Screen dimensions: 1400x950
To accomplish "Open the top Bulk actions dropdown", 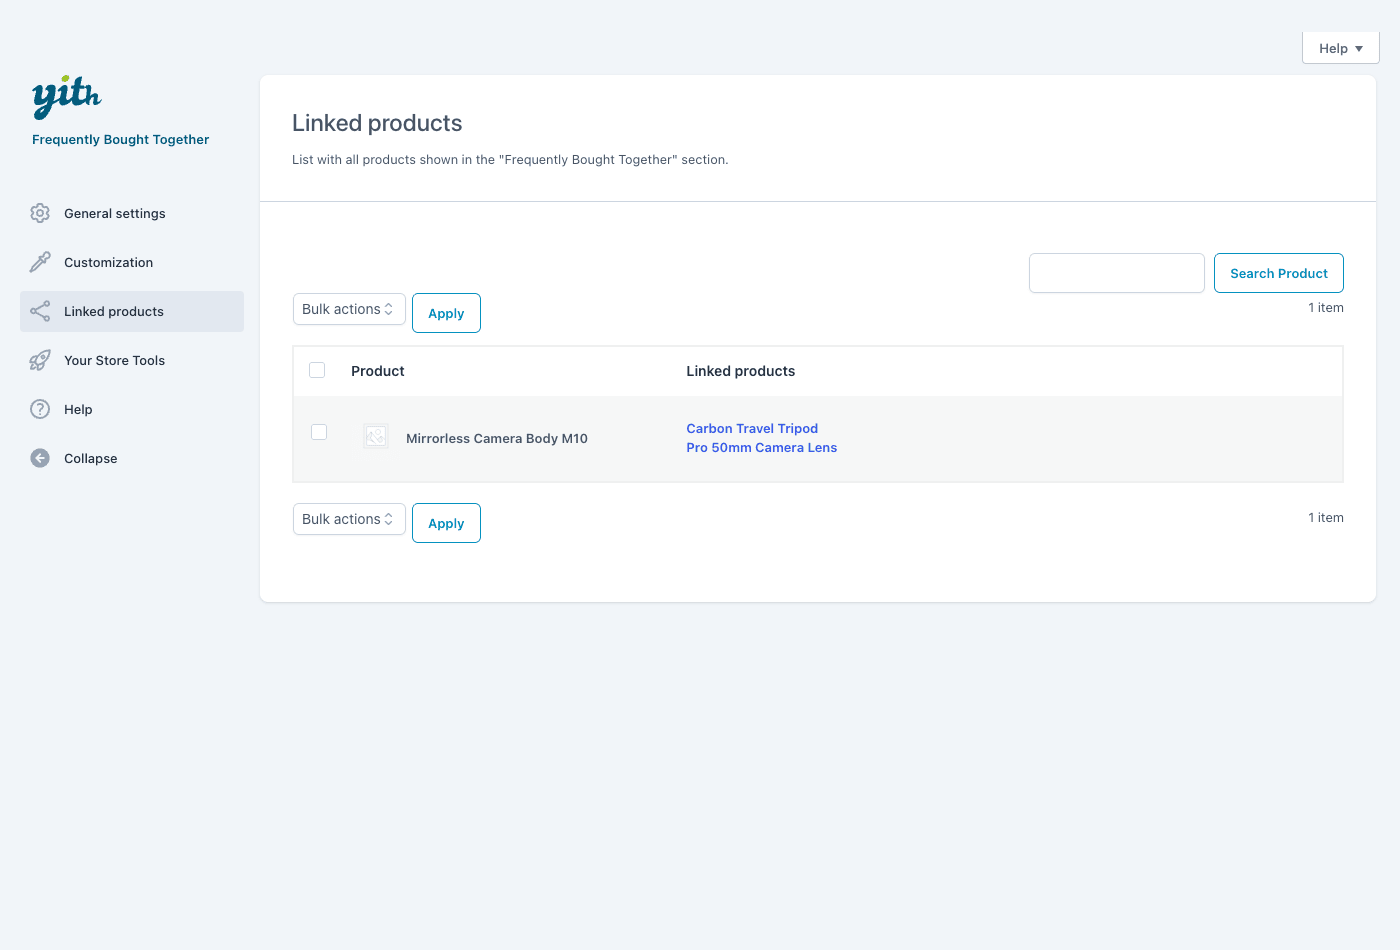I will pos(349,309).
